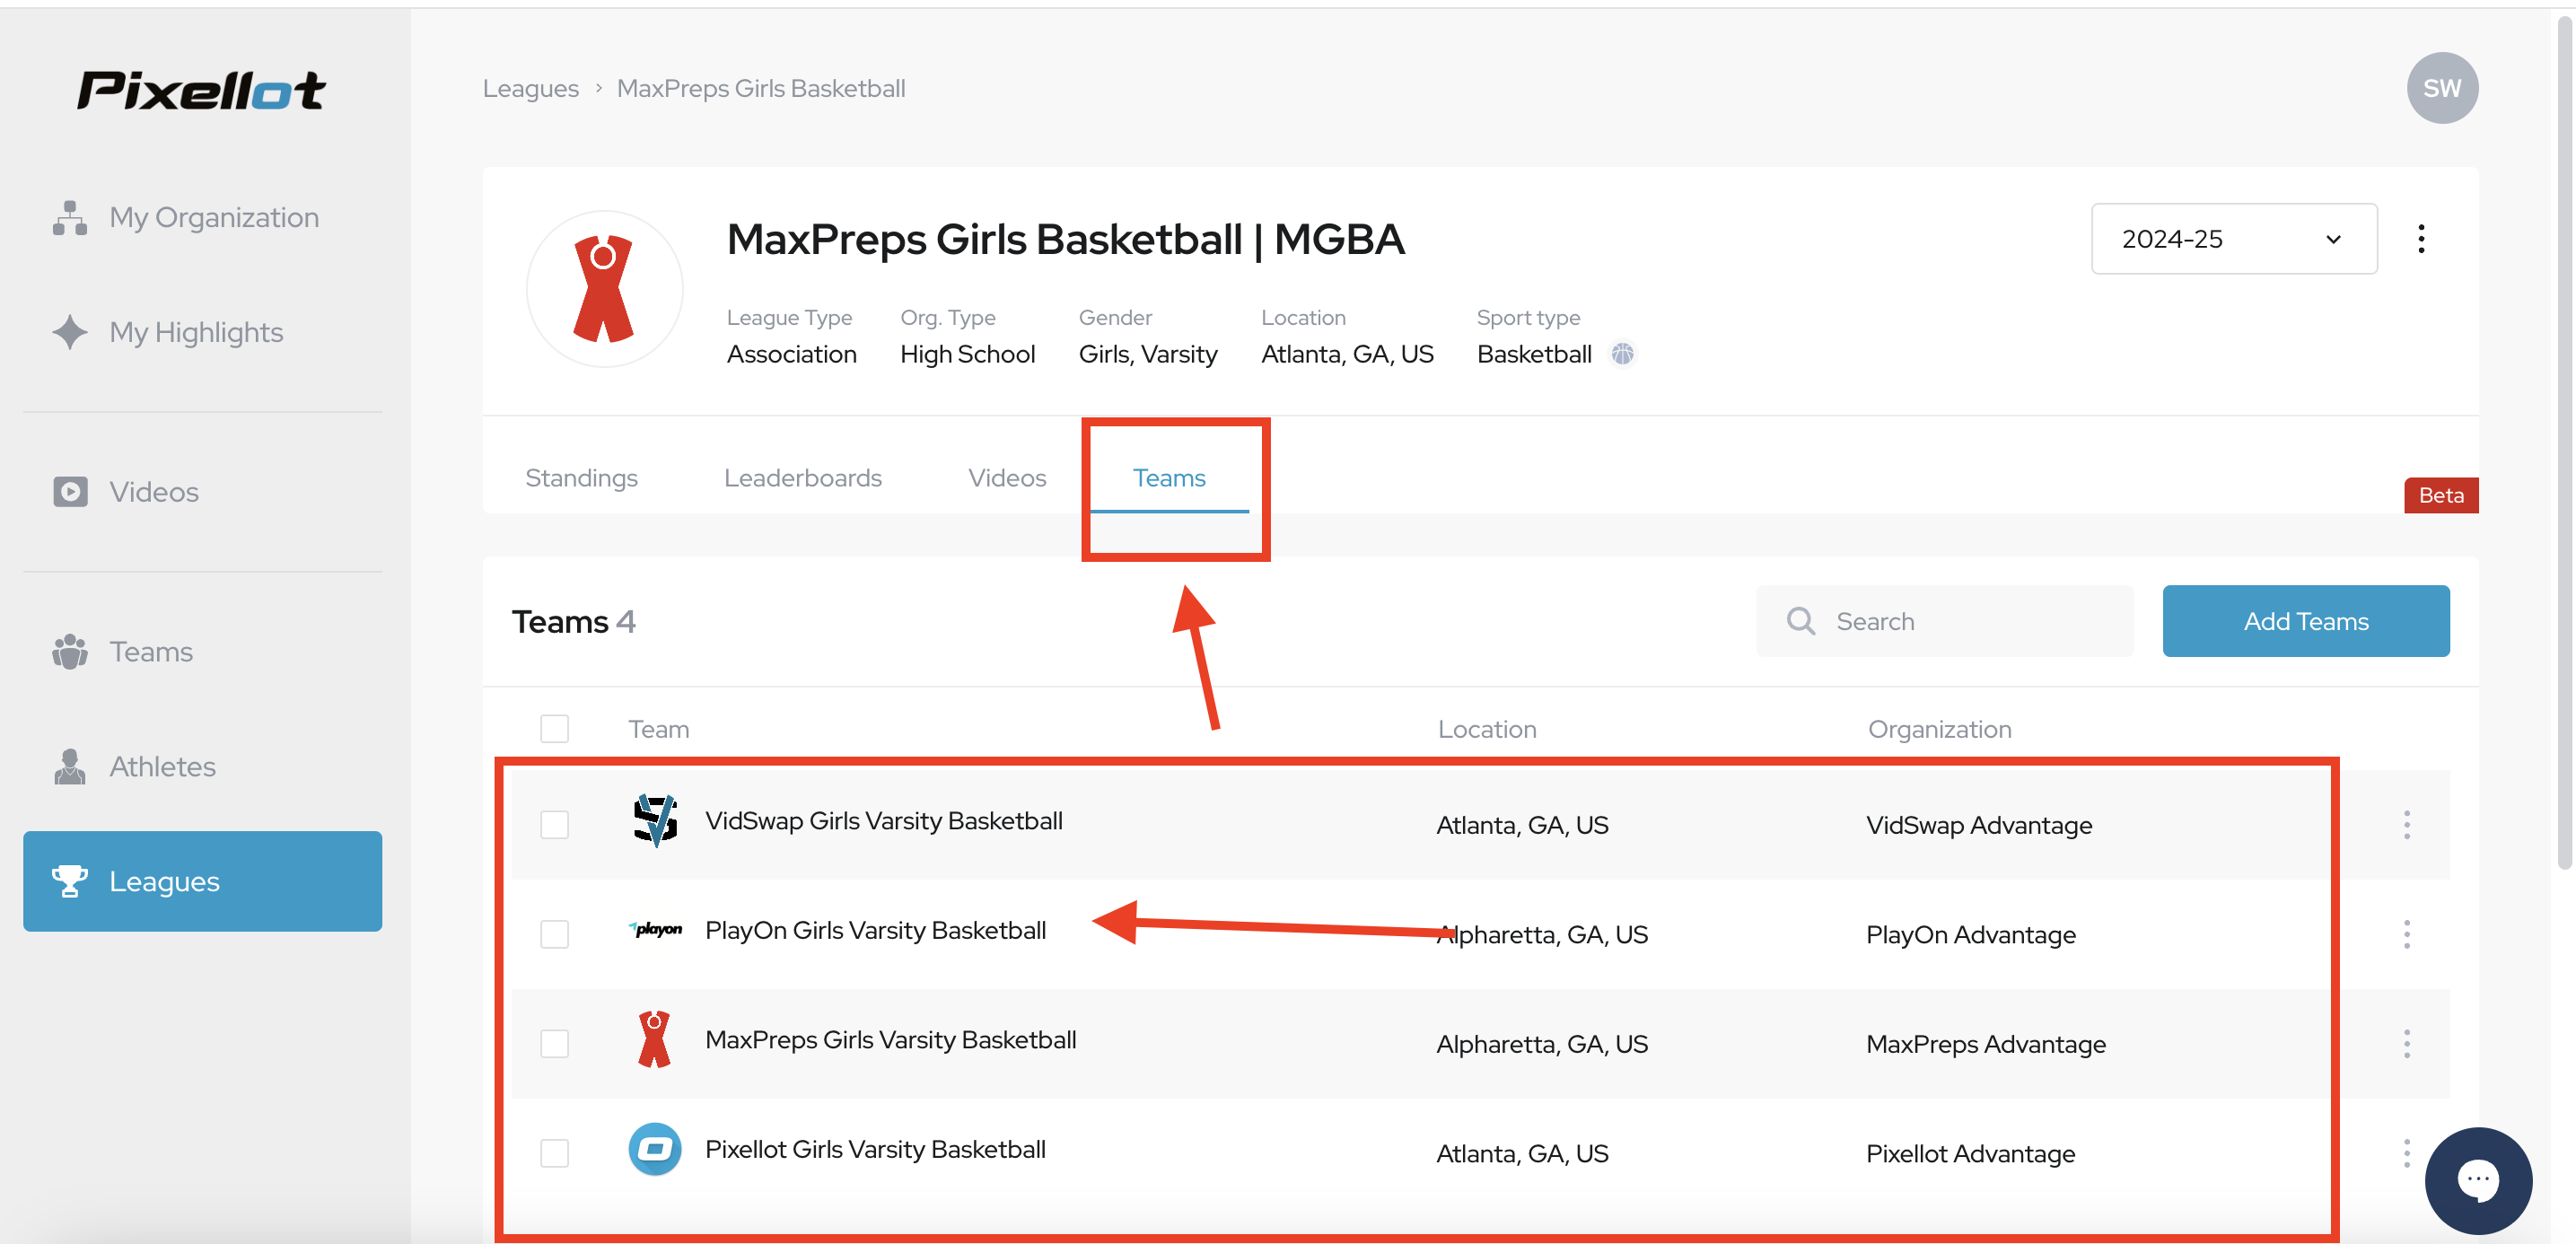Check the PlayOn Girls Varsity Basketball row
2576x1244 pixels.
click(x=554, y=934)
